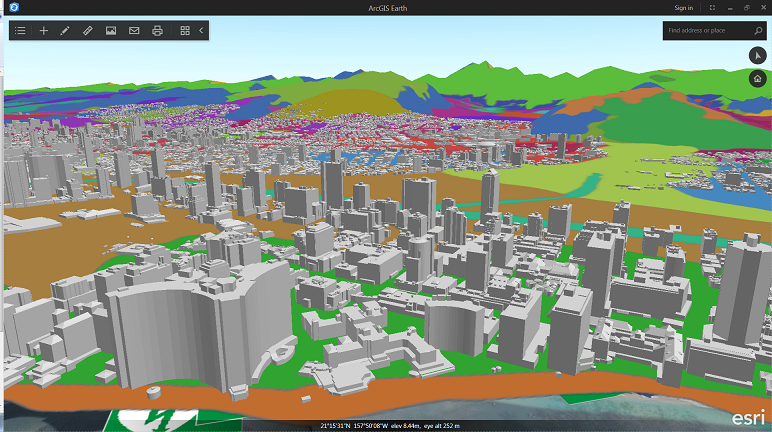Minimize the ArcGIS Earth window
The height and width of the screenshot is (432, 772).
click(x=728, y=7)
